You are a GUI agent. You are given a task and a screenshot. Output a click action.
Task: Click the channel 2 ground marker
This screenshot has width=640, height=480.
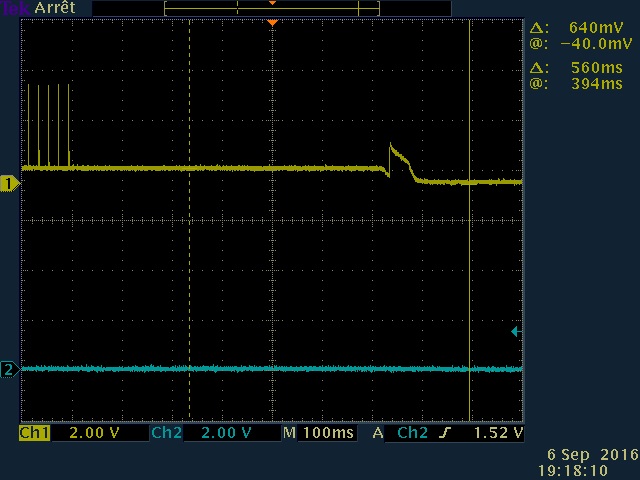[9, 369]
